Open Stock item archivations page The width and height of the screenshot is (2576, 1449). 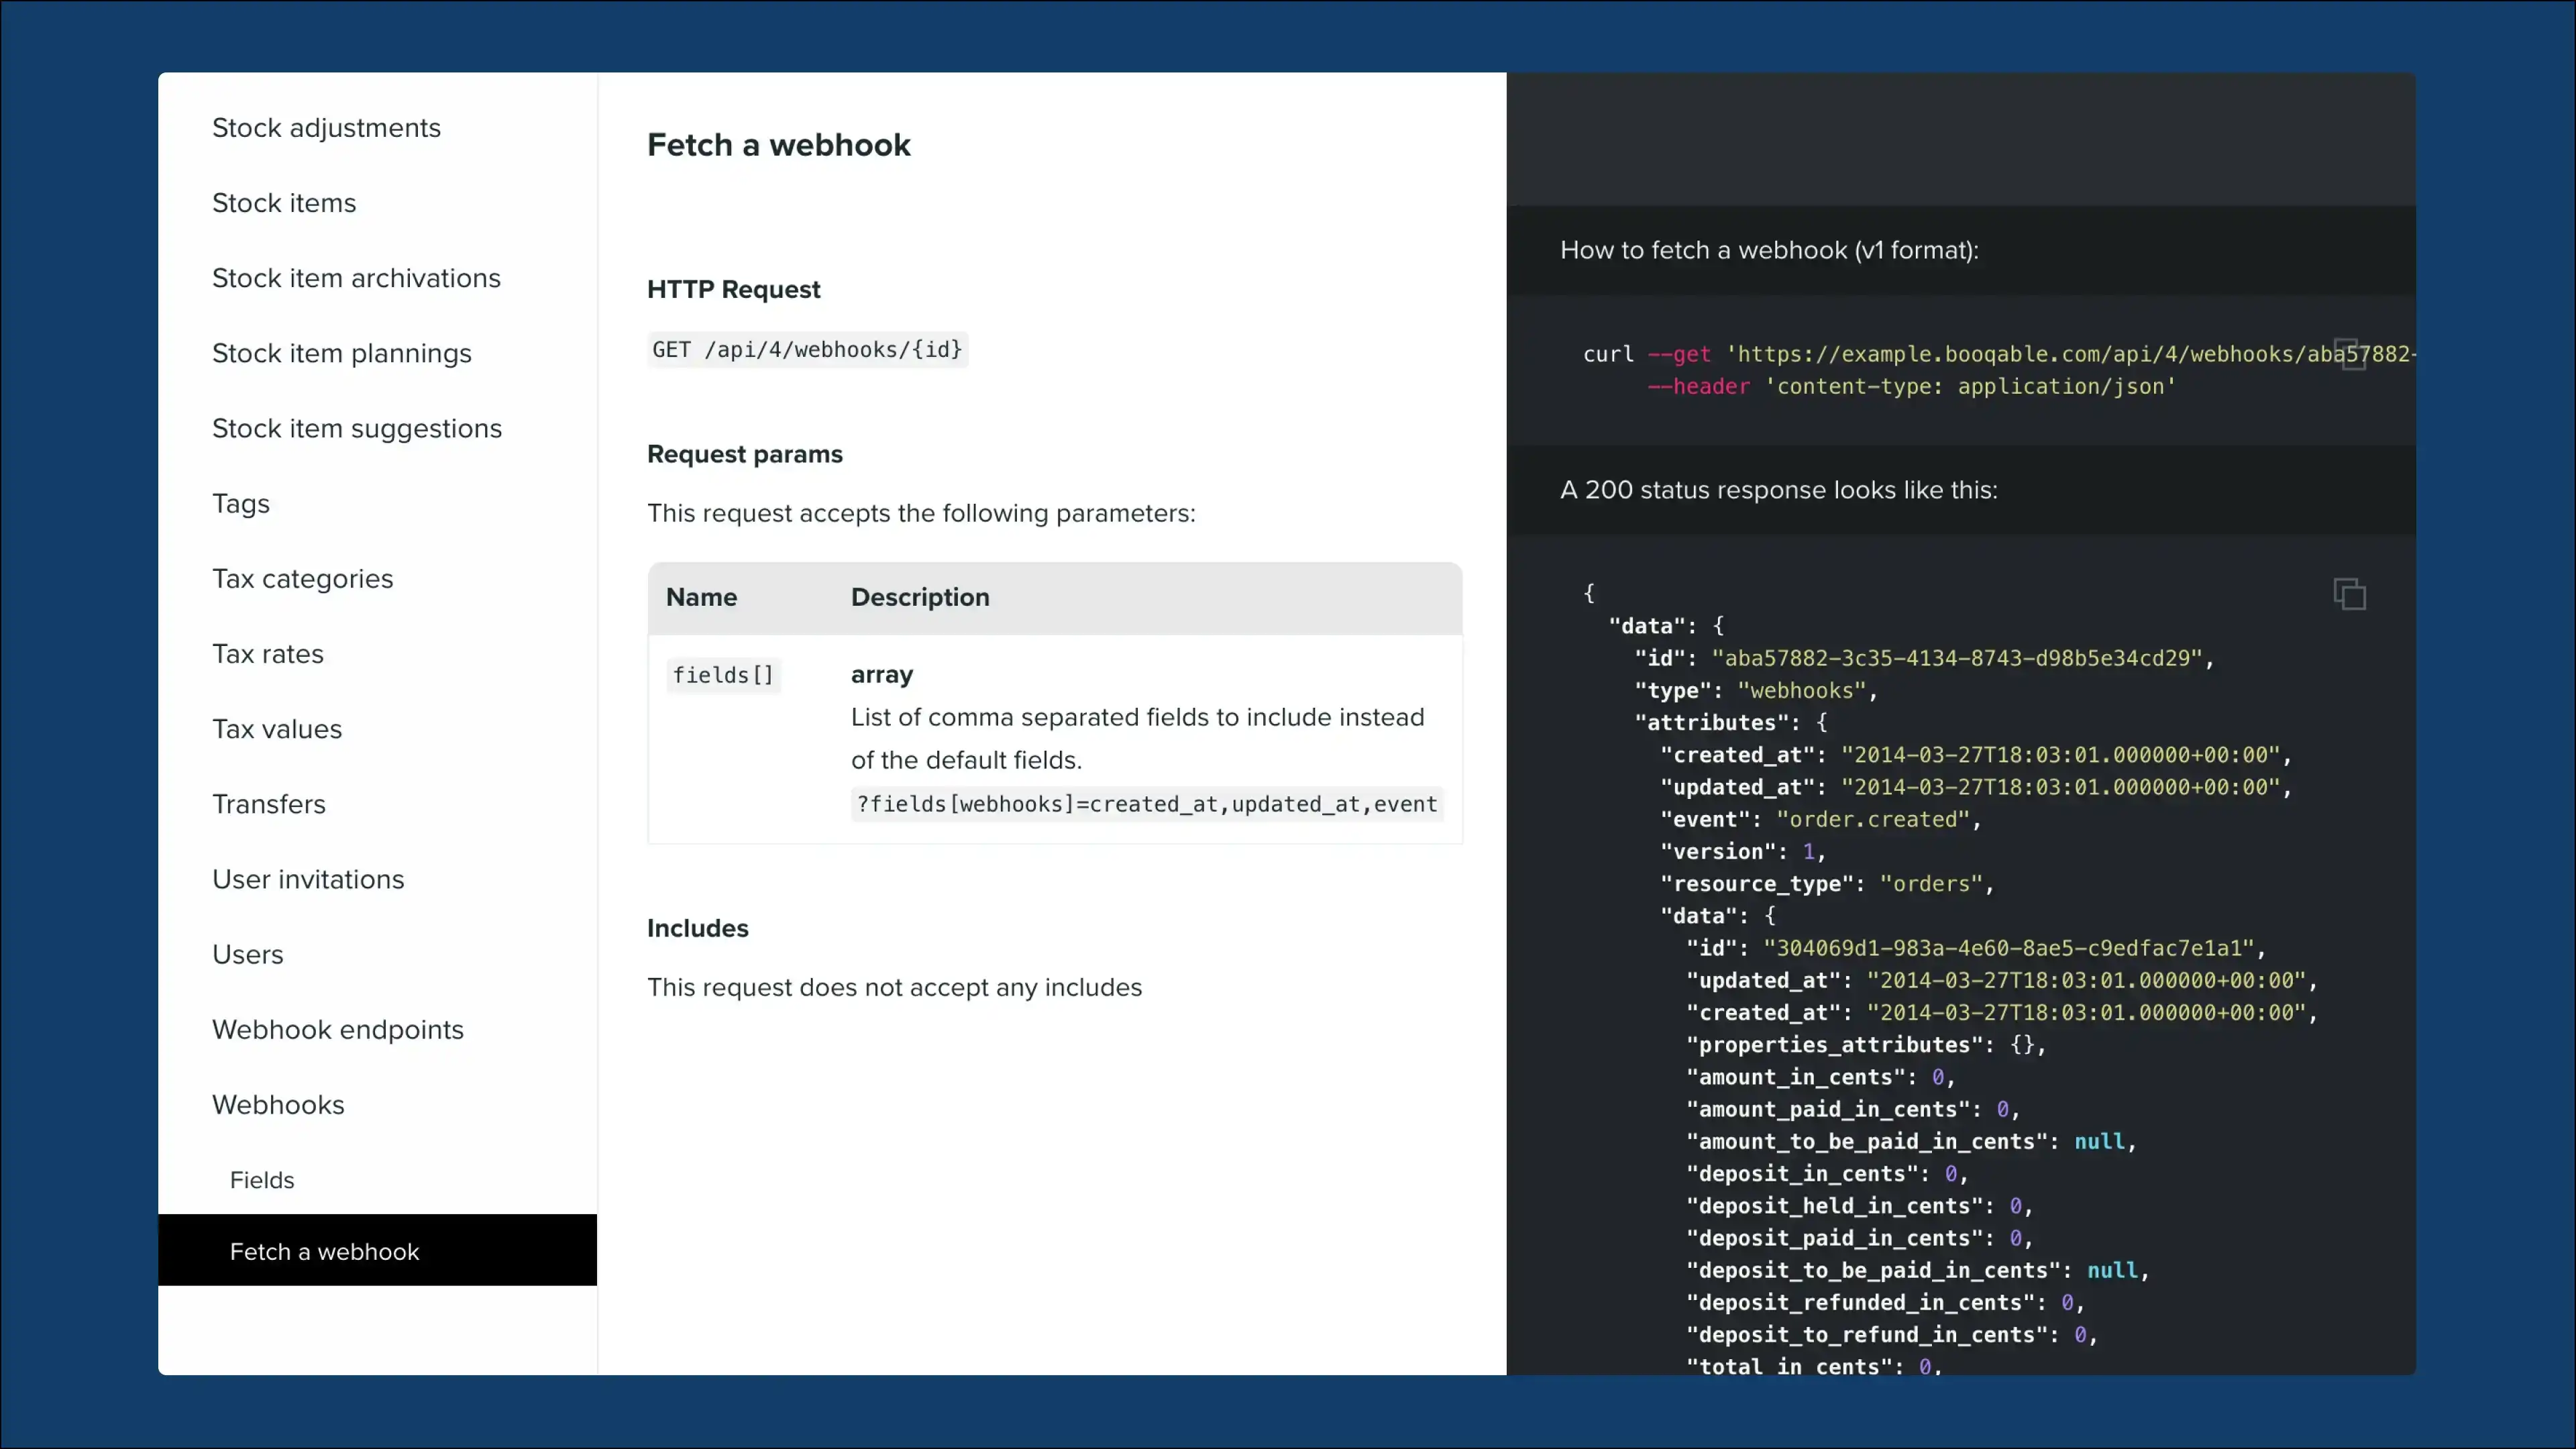click(x=356, y=278)
